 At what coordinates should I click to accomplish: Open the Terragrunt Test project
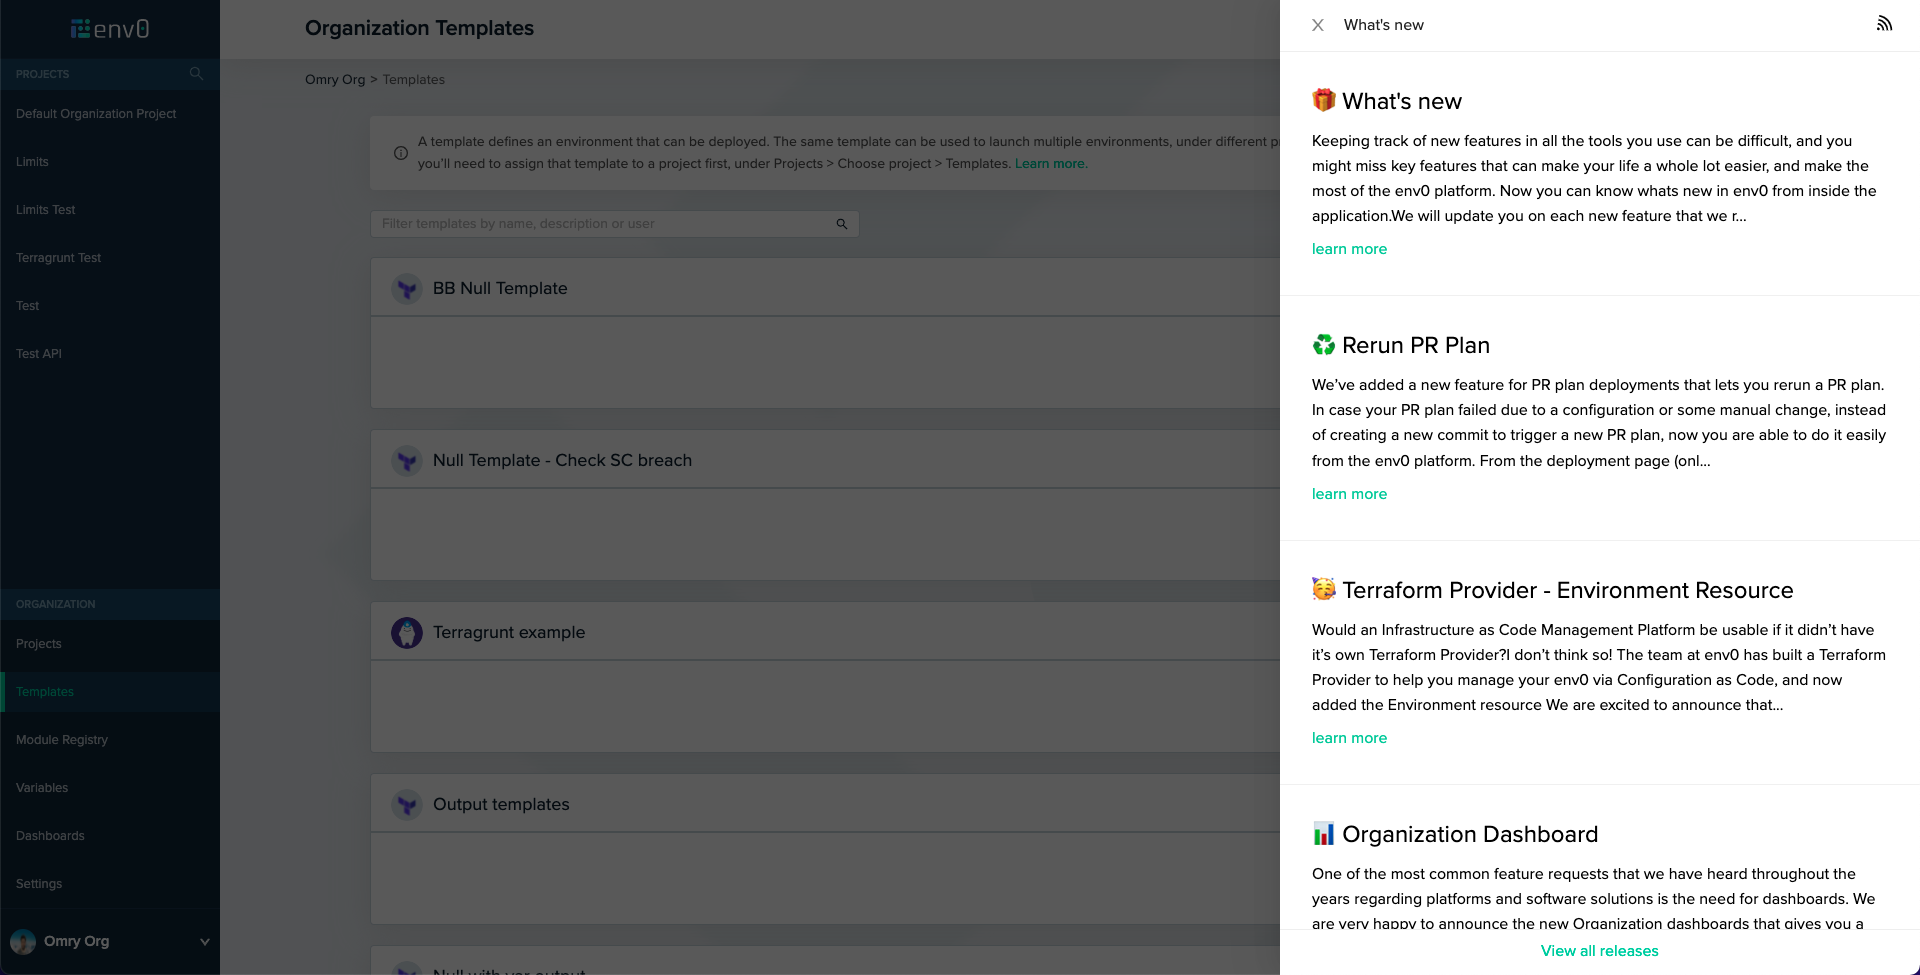(x=59, y=258)
